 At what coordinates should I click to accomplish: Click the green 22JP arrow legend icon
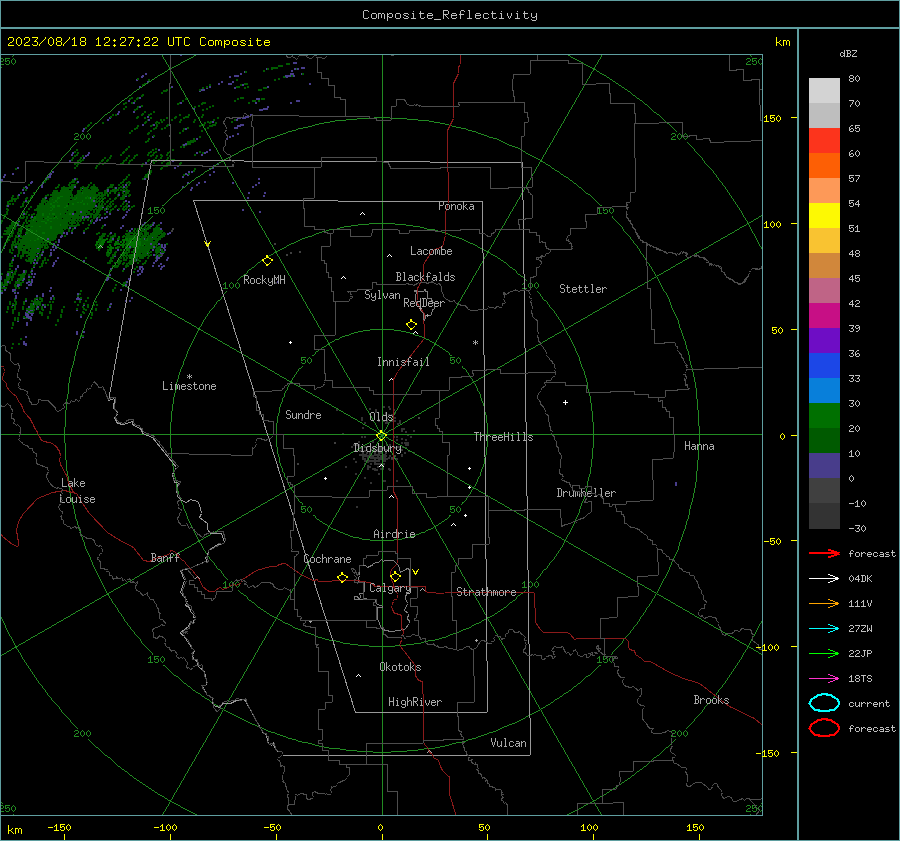(824, 653)
